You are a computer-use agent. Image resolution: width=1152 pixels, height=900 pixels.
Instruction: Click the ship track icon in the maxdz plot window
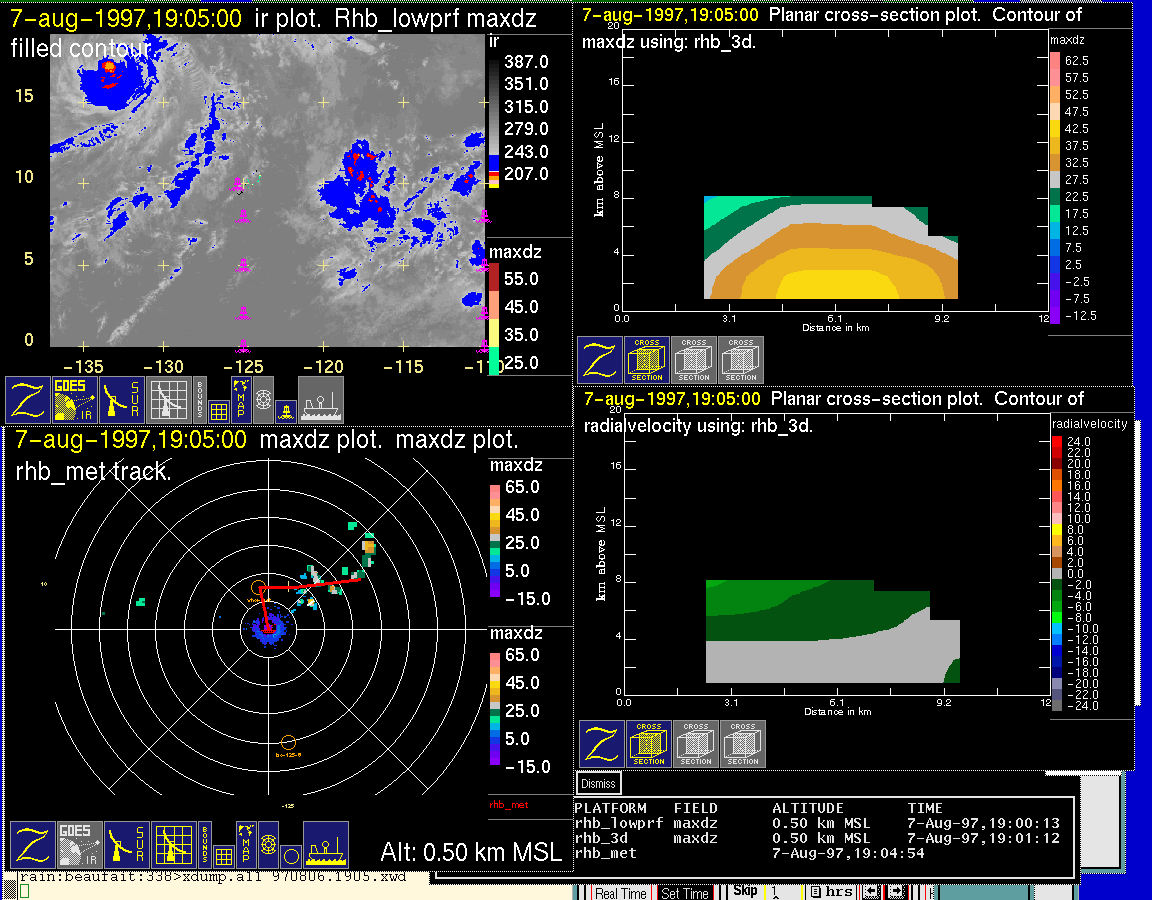(x=325, y=845)
